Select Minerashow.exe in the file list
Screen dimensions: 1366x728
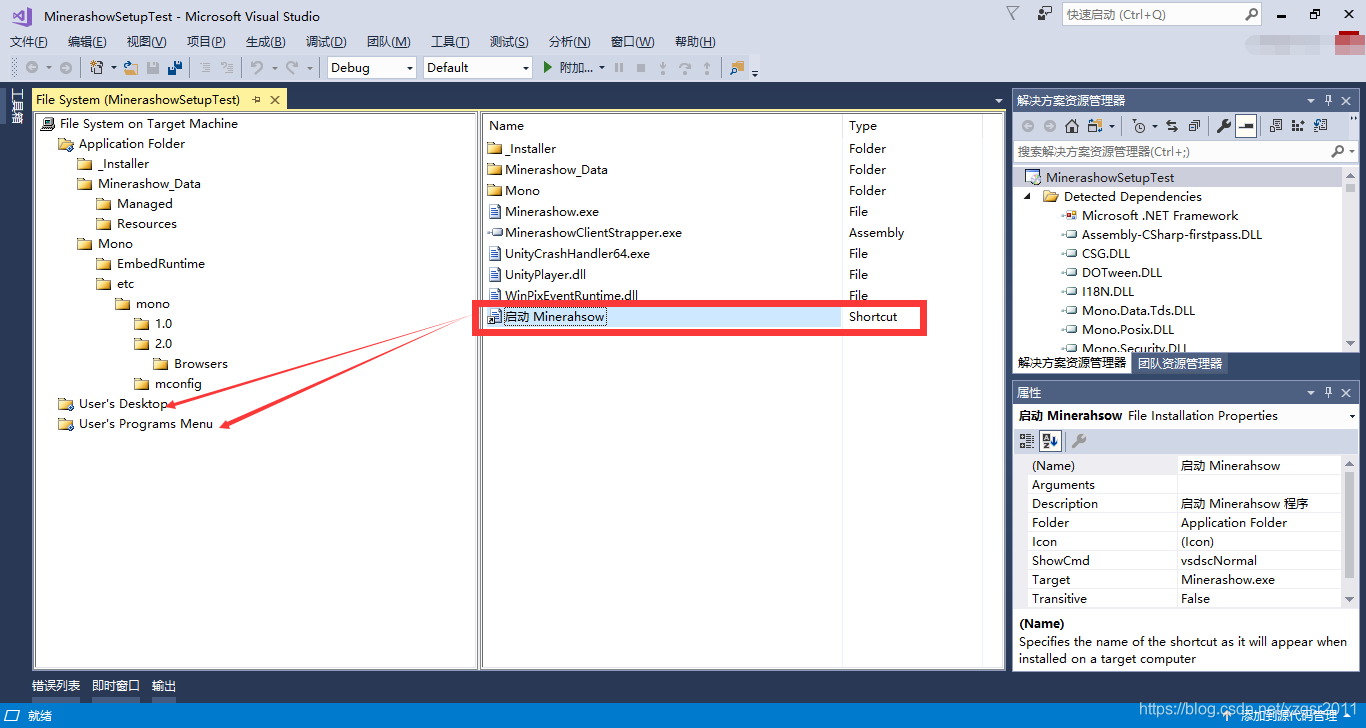coord(551,211)
